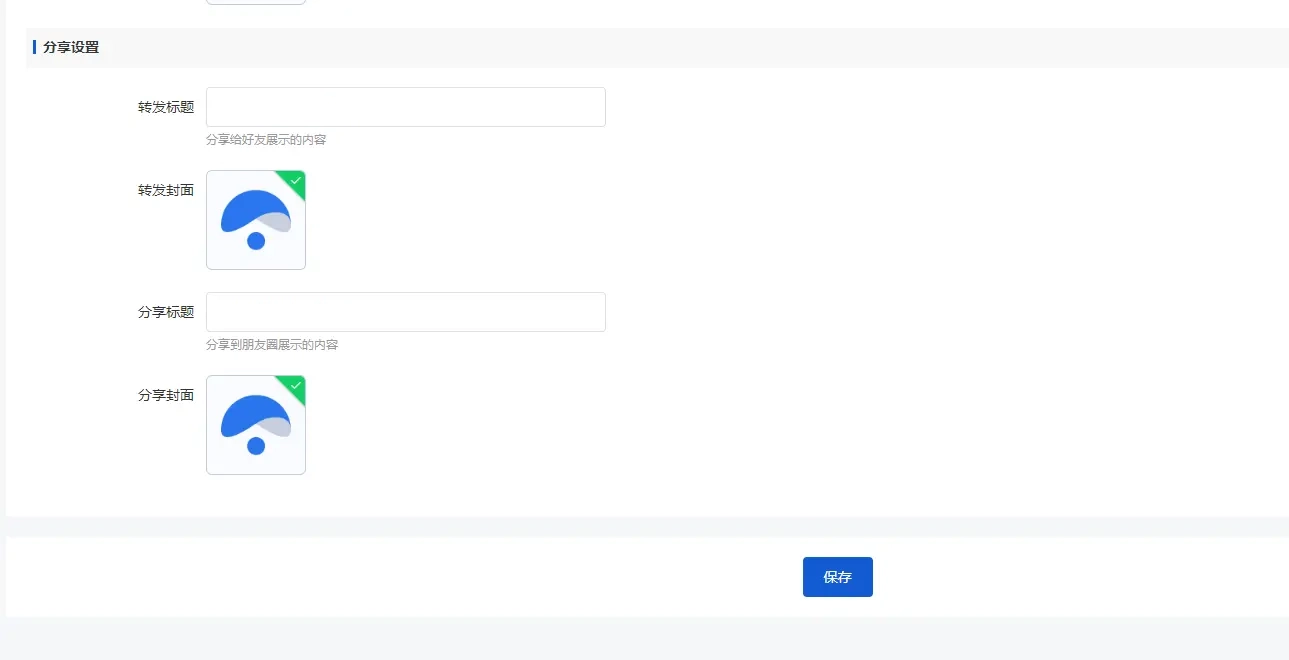Open the 分享封面 cover image thumbnail
Image resolution: width=1289 pixels, height=660 pixels.
[256, 425]
